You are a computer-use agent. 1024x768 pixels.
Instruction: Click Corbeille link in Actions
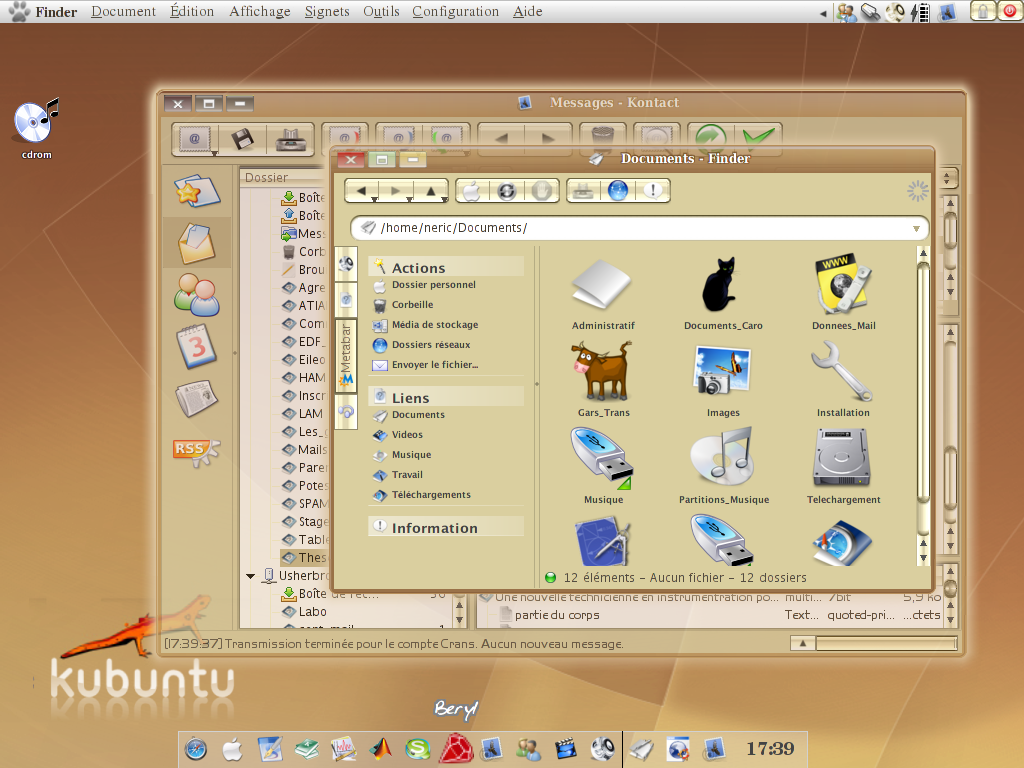(x=413, y=305)
